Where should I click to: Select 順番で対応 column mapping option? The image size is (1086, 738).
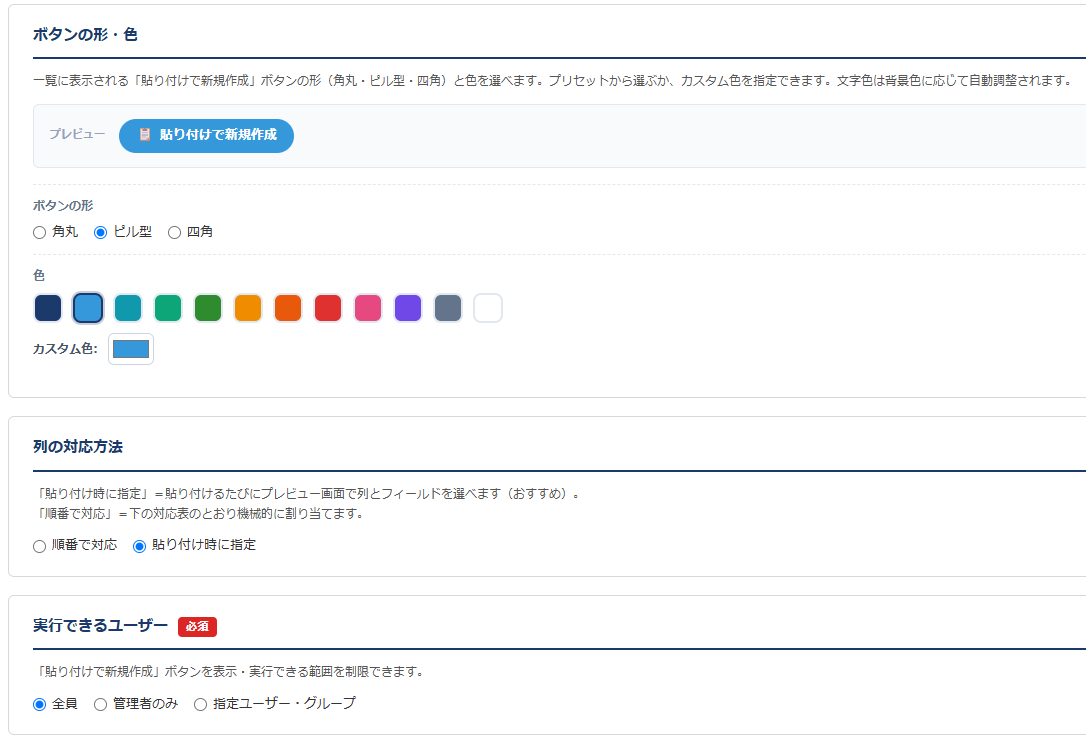point(39,546)
